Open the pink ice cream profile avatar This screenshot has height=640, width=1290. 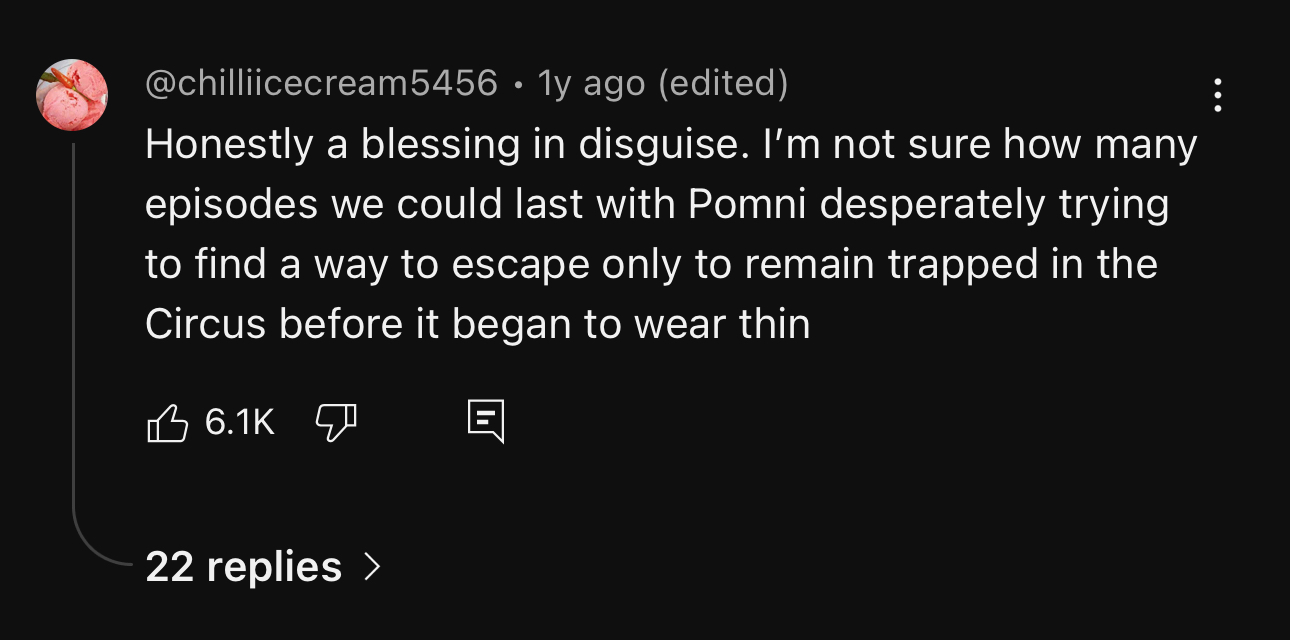[72, 95]
